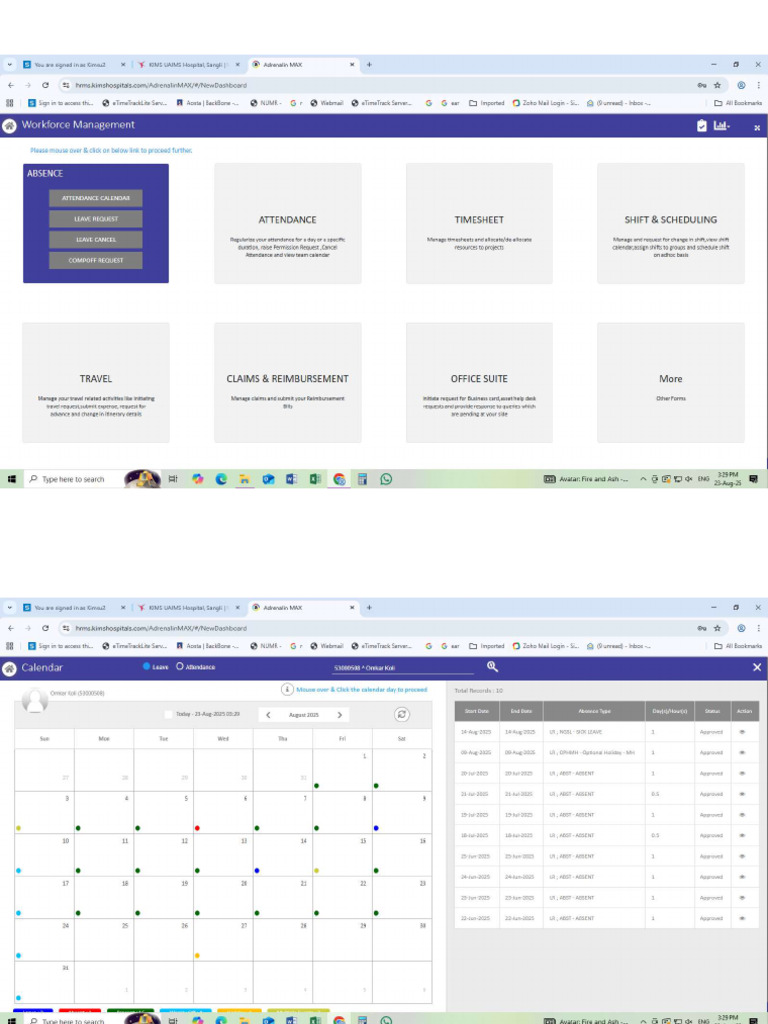
Task: Go to previous month with left chevron
Action: (268, 715)
